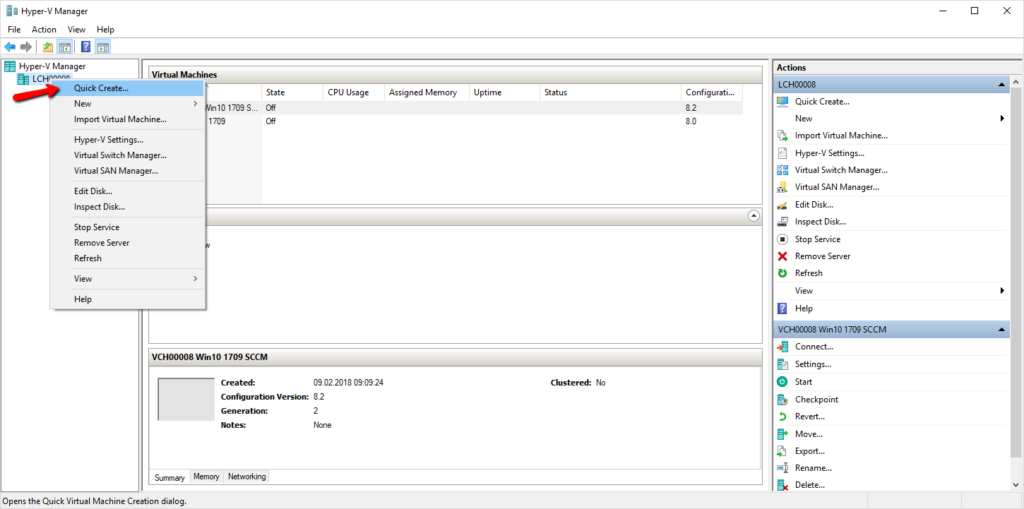Screen dimensions: 1024x509
Task: Click Hyper-V Settings icon in Actions pane
Action: point(782,153)
